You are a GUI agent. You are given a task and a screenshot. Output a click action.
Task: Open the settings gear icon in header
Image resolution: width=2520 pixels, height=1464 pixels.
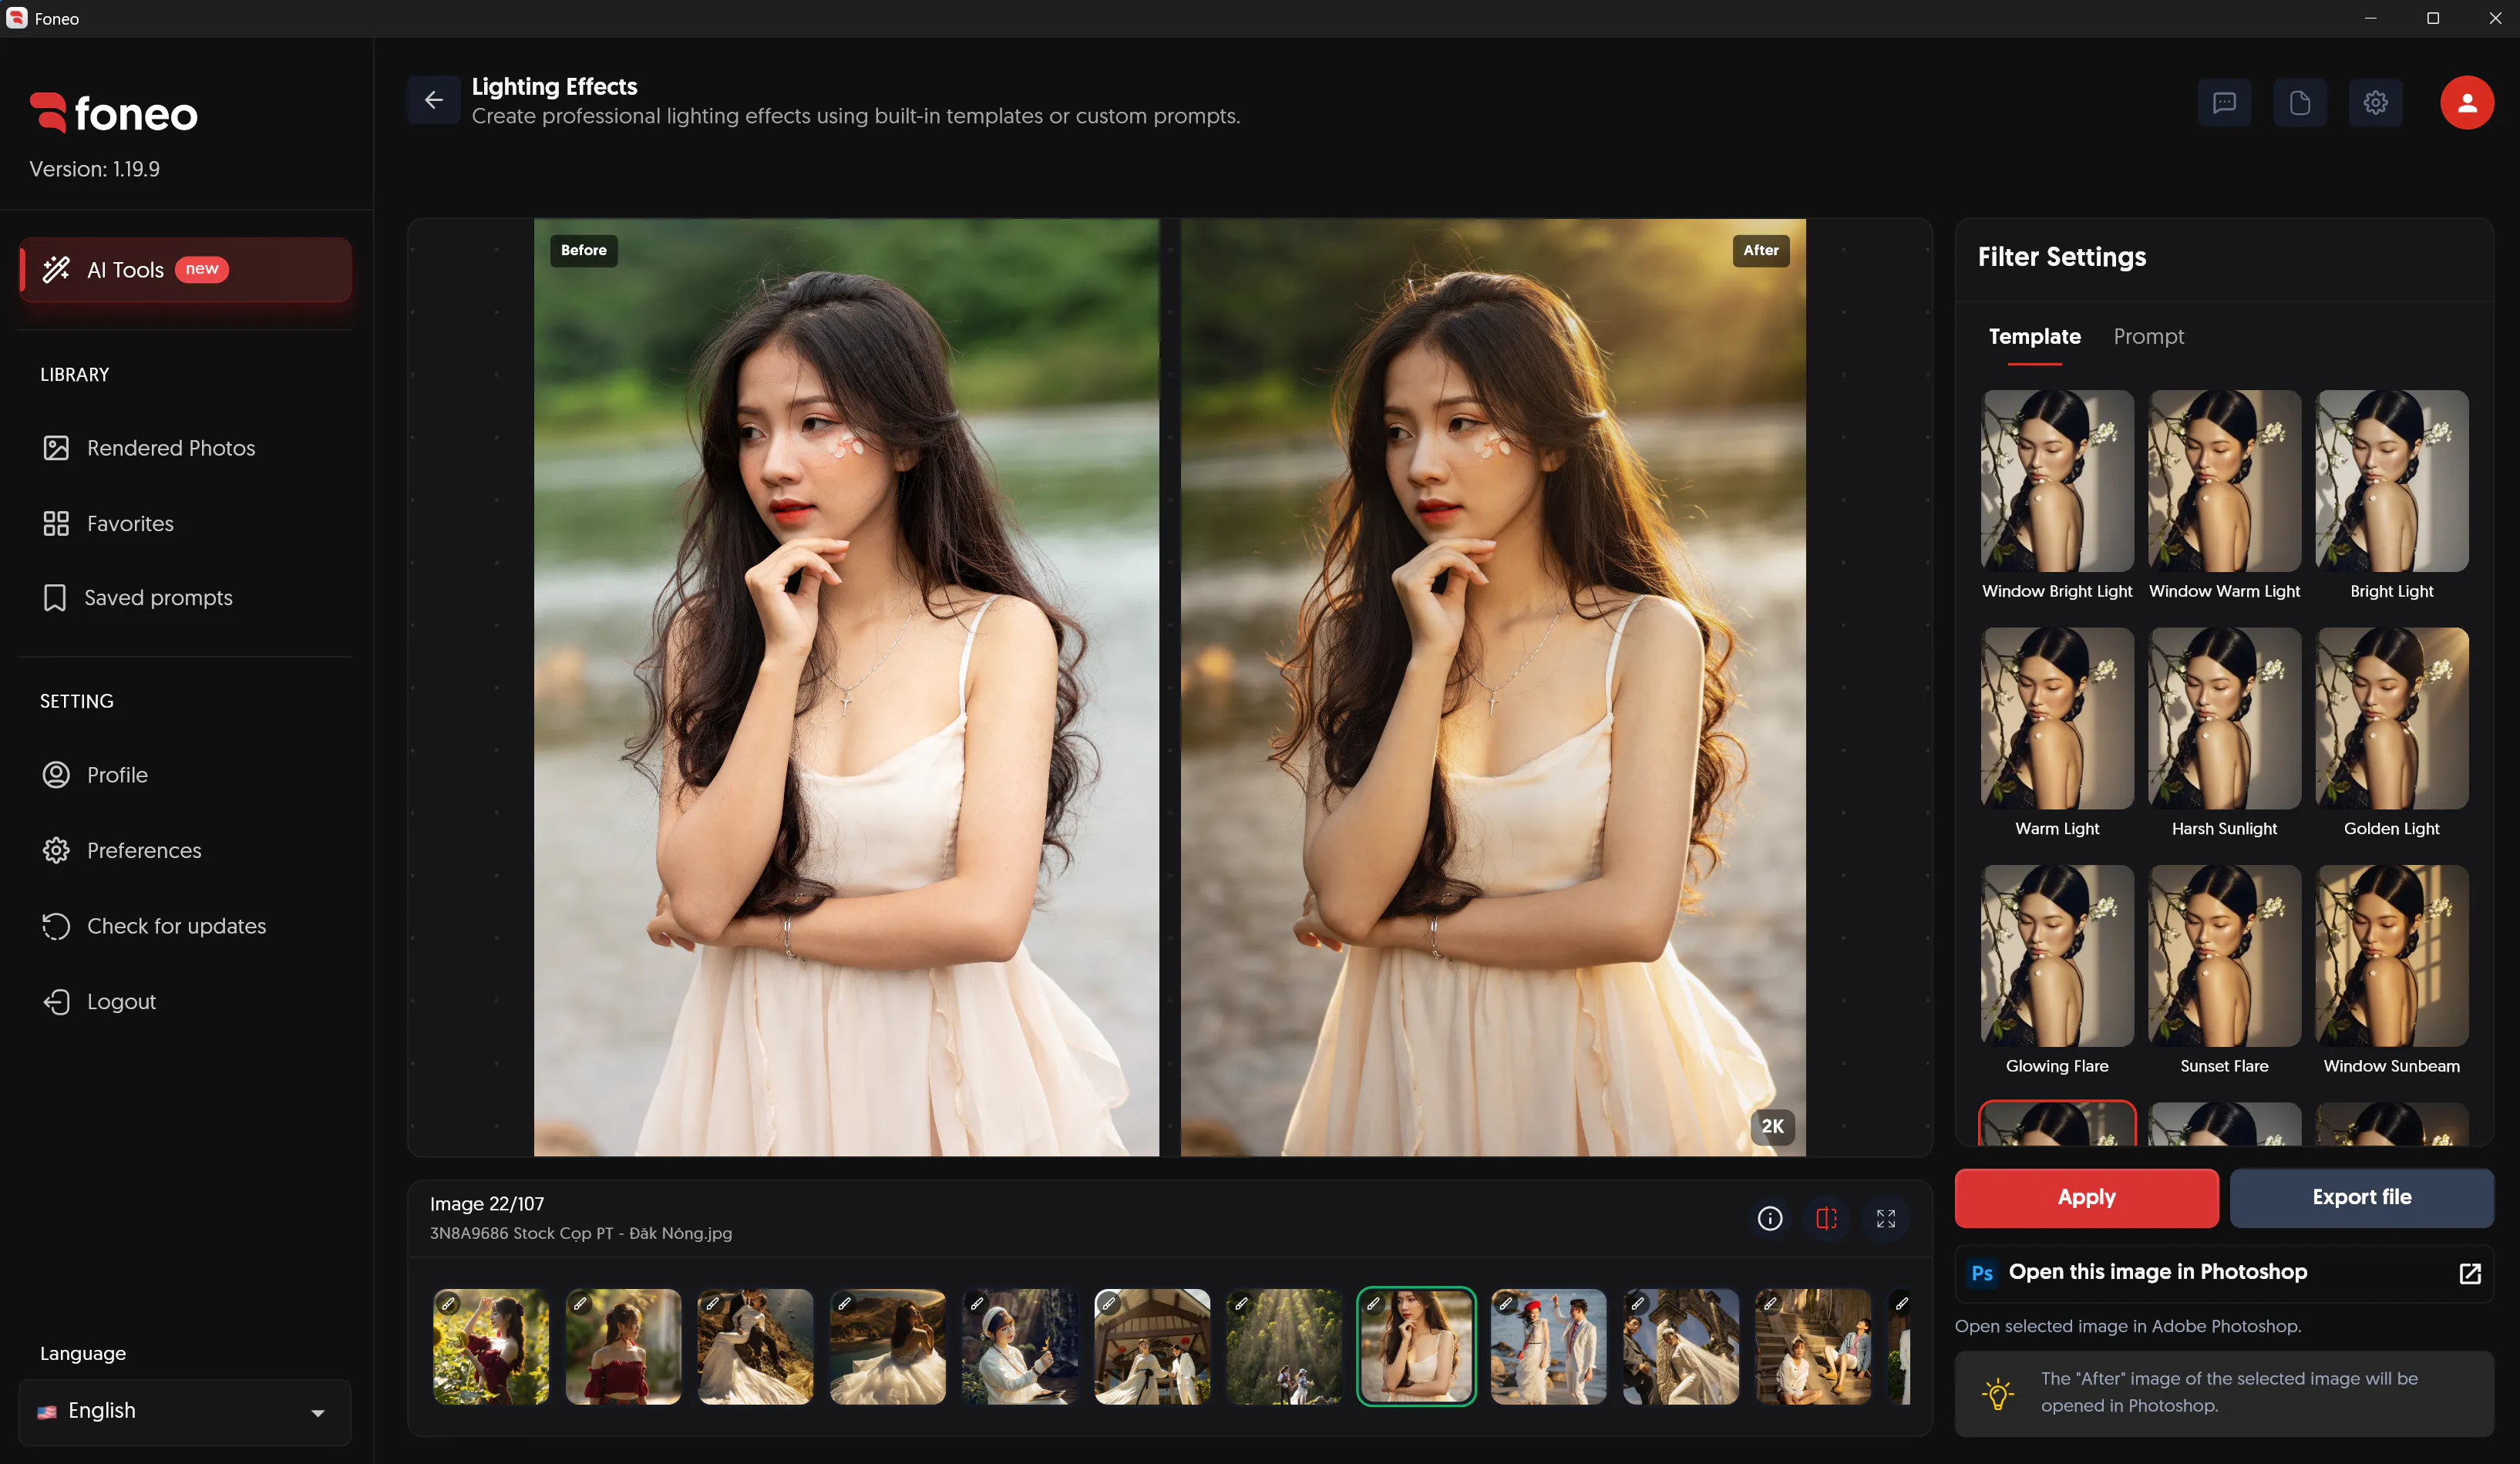click(x=2375, y=103)
